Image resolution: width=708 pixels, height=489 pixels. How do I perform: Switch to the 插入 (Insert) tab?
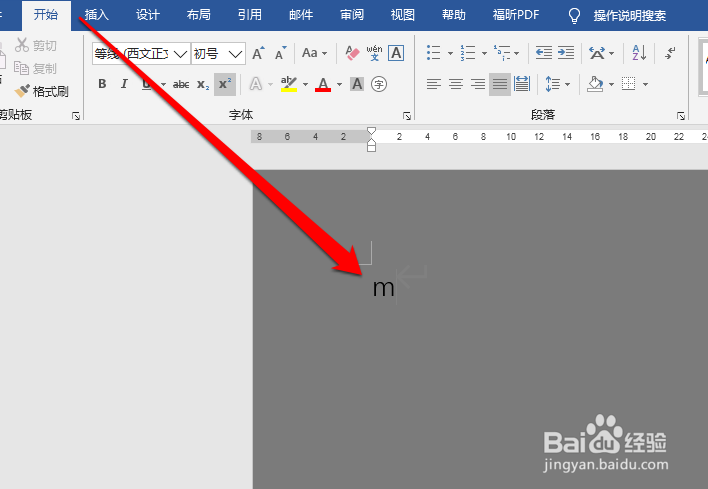click(97, 15)
